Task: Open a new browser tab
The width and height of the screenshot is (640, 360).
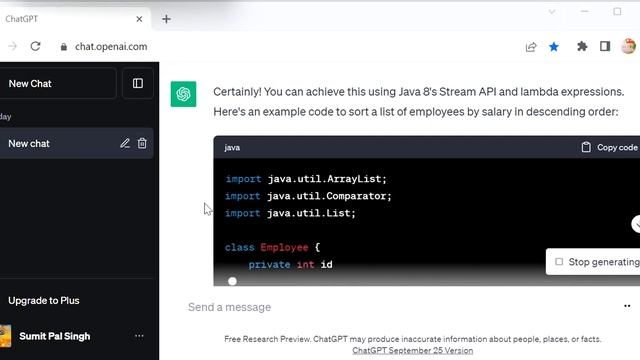Action: 166,19
